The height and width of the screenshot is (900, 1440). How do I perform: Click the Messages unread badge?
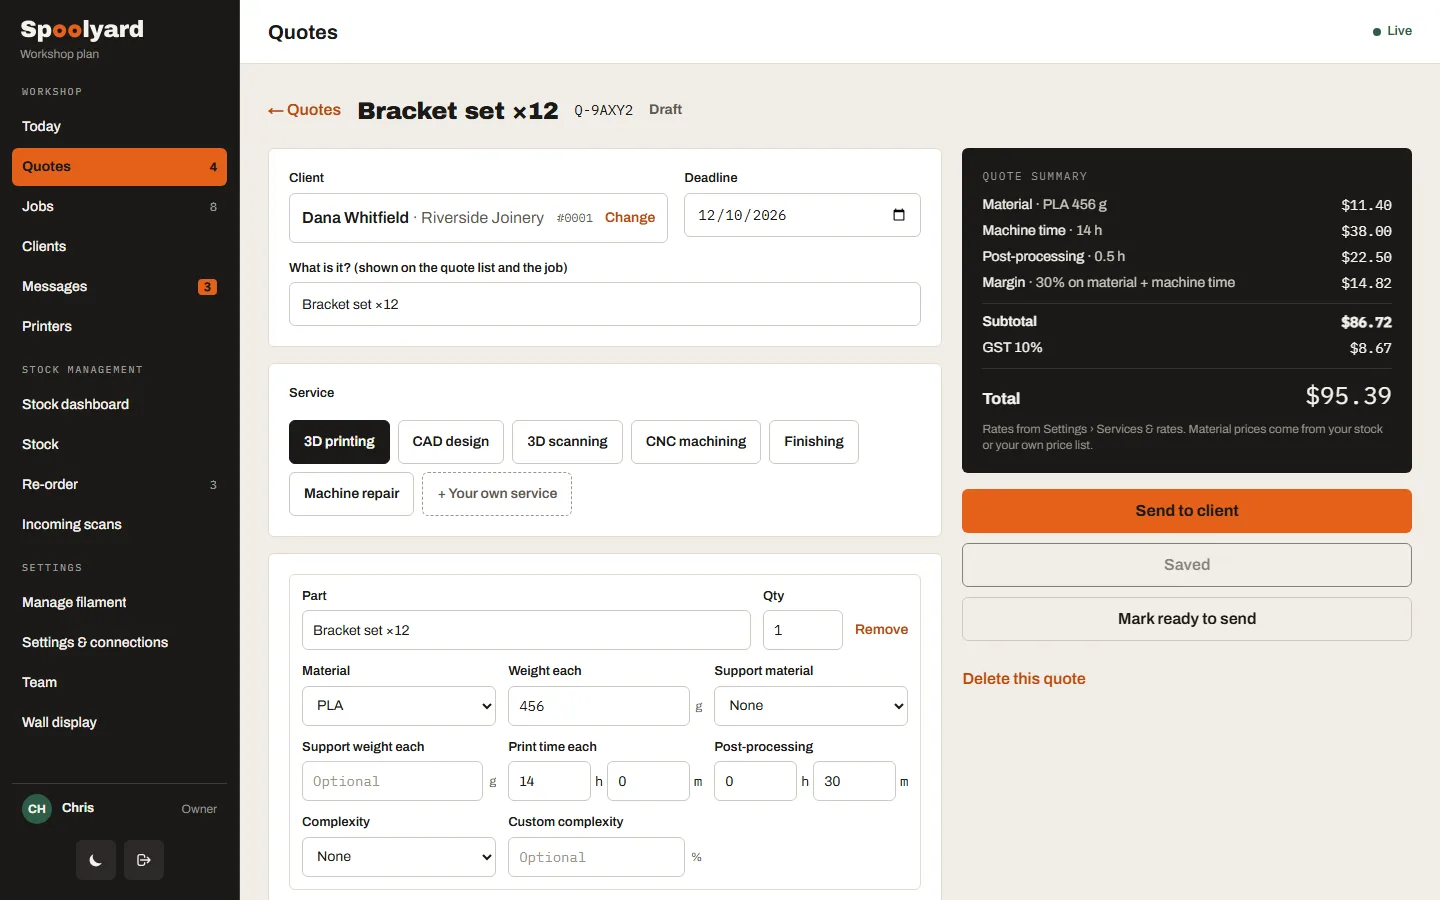click(207, 287)
